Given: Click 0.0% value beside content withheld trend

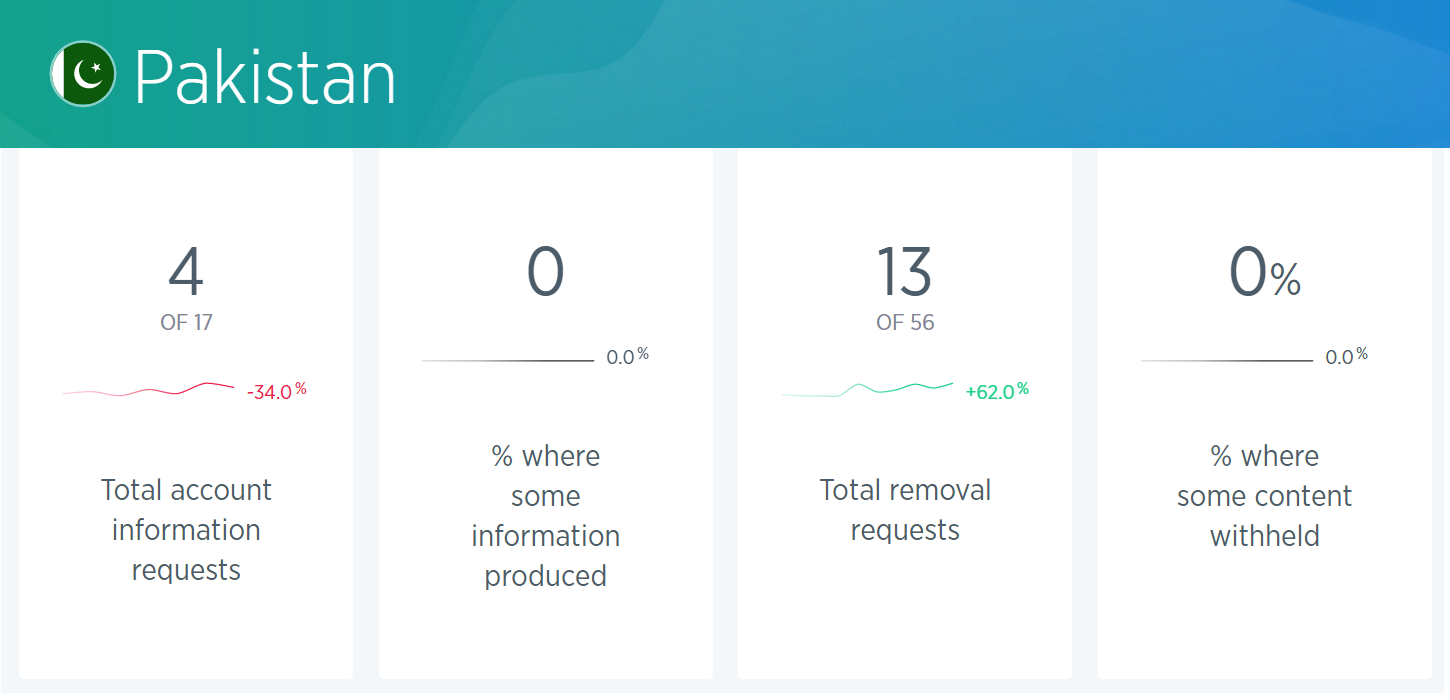Looking at the screenshot, I should pos(1346,357).
